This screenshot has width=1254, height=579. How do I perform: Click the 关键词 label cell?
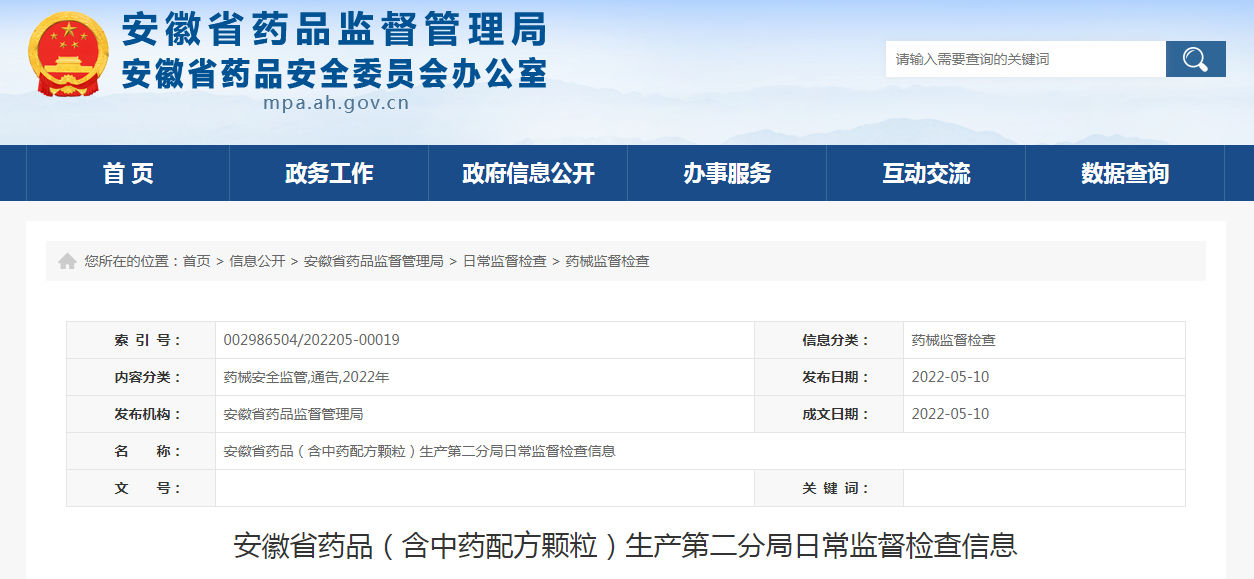[829, 488]
